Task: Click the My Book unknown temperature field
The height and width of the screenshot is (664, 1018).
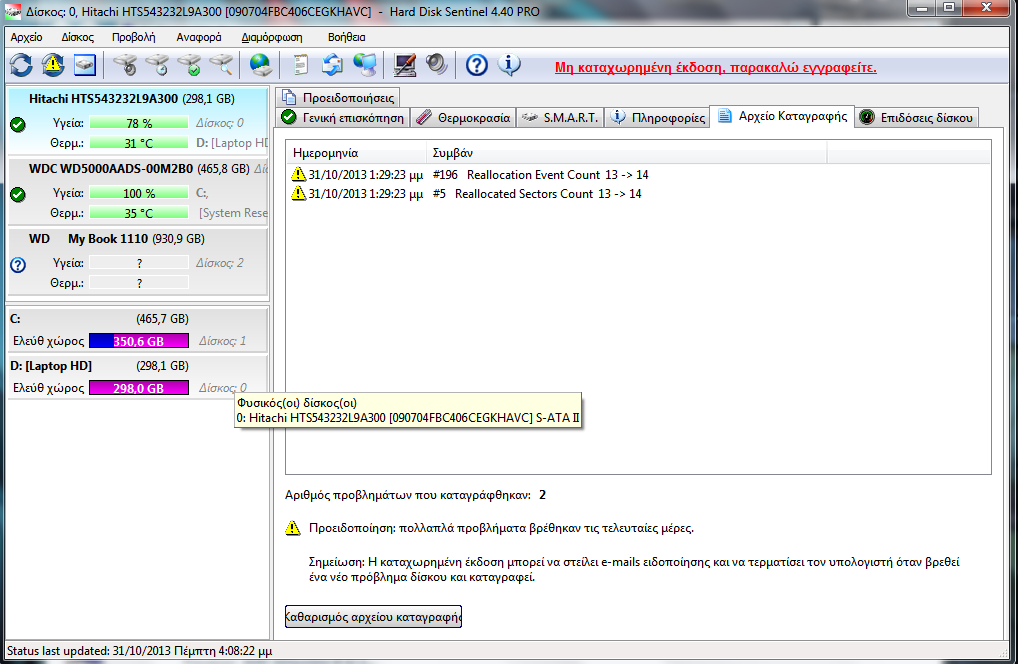Action: click(x=139, y=283)
